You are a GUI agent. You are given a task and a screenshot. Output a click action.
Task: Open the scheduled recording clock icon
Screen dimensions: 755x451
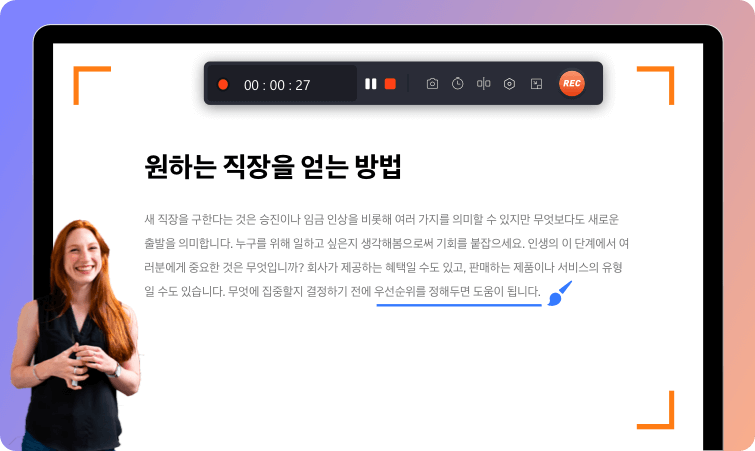457,84
